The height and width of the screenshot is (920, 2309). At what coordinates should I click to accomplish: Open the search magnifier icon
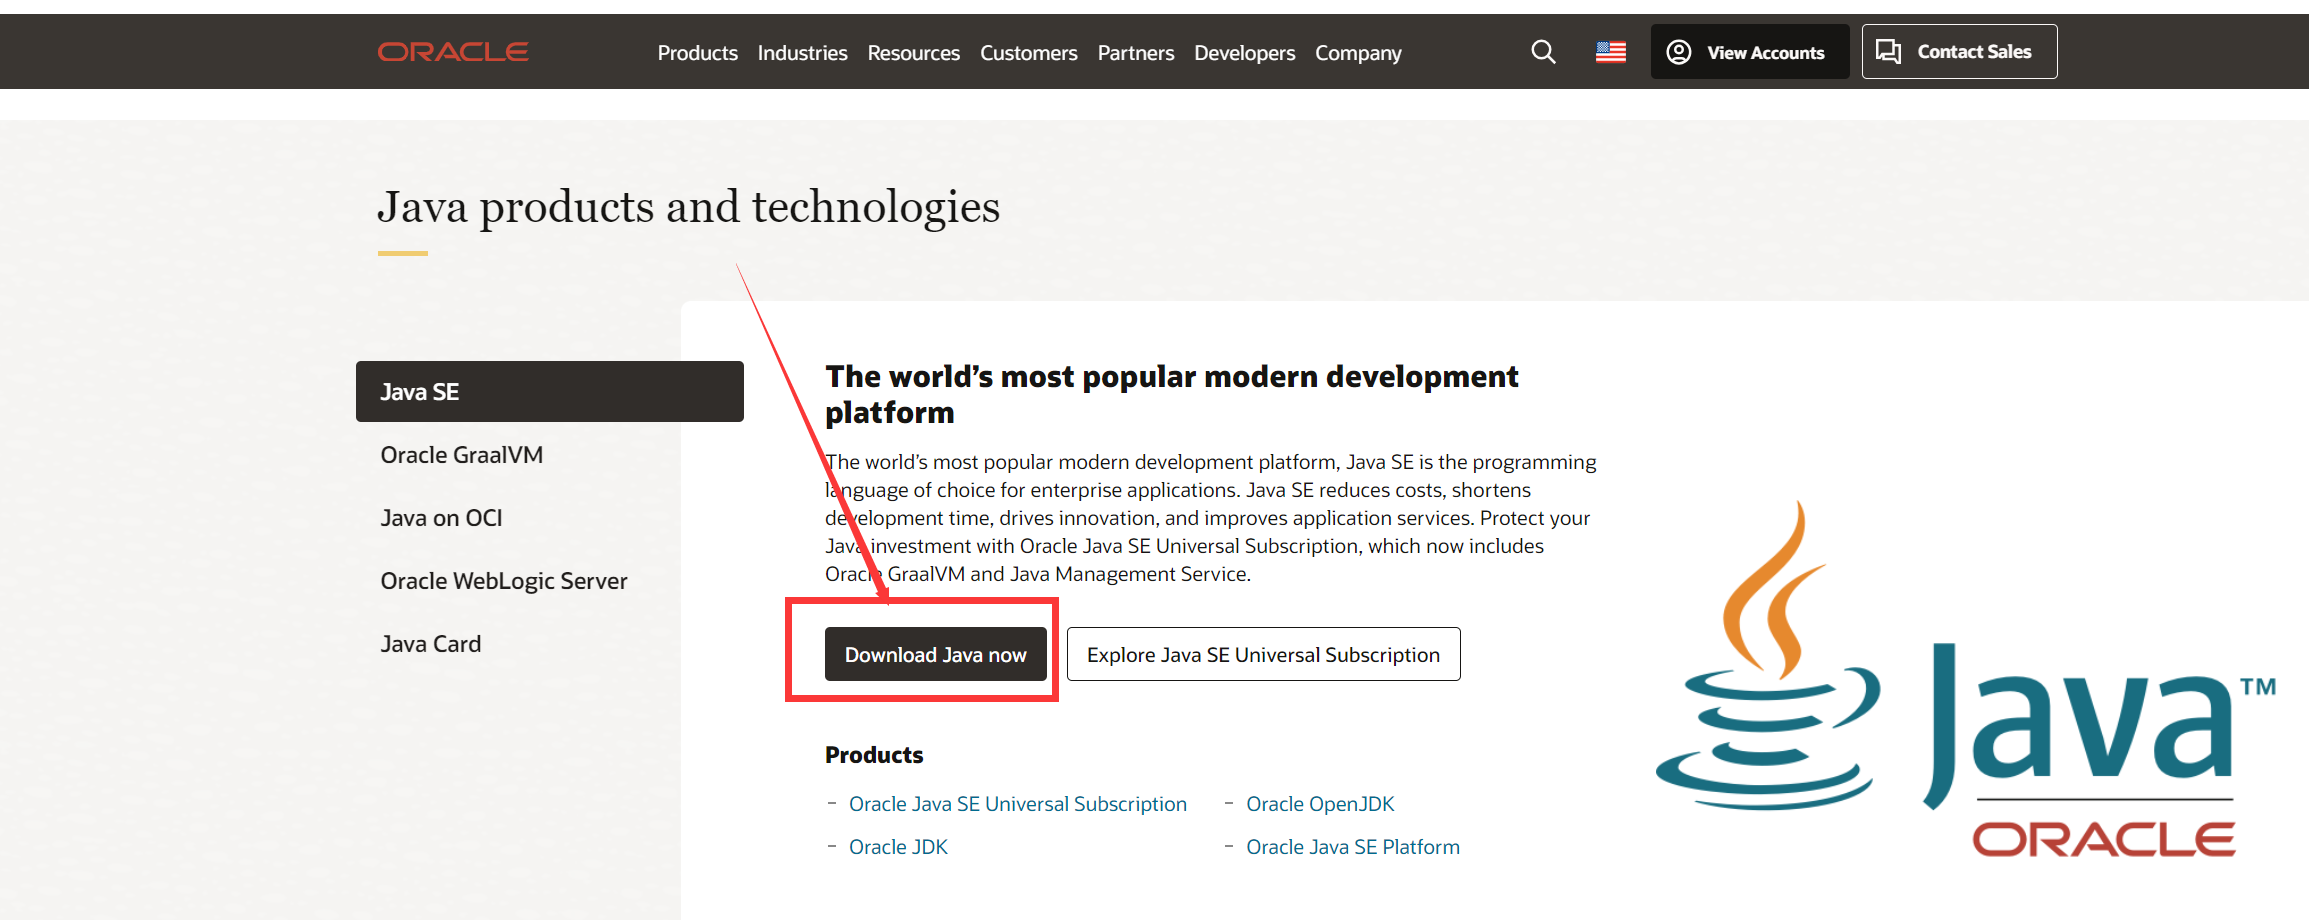[1543, 52]
